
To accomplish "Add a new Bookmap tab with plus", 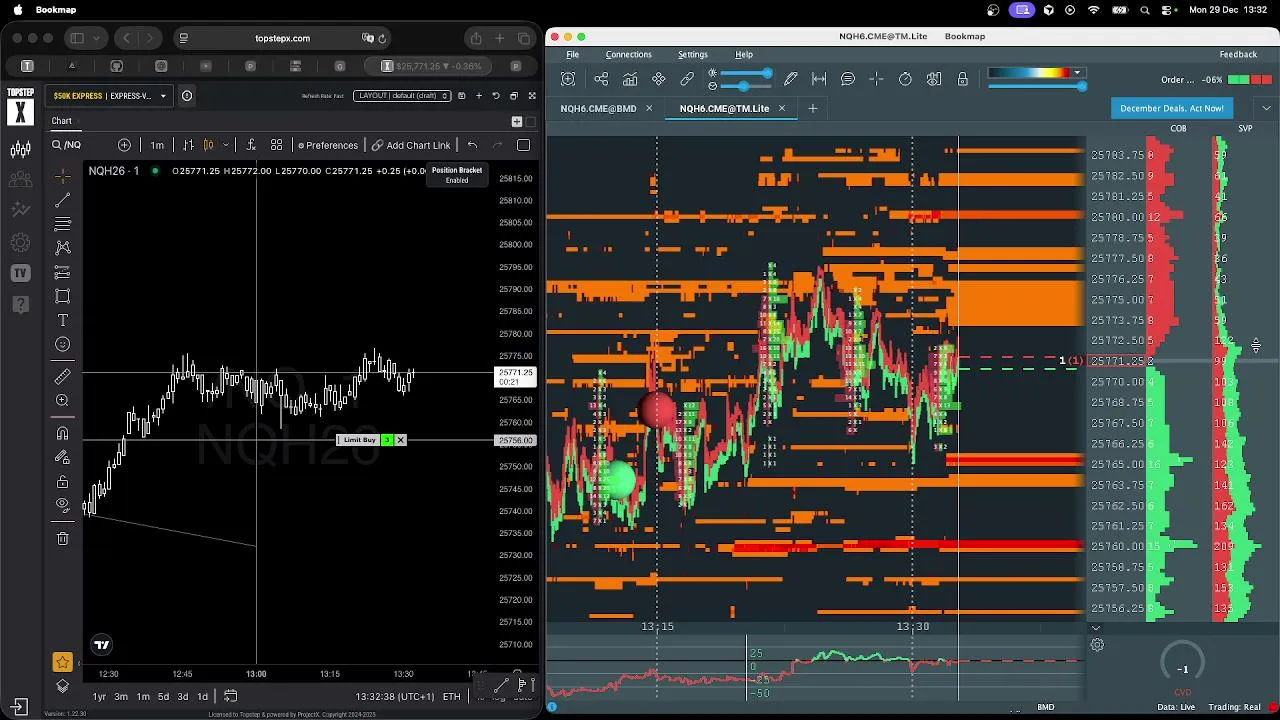I will (812, 108).
